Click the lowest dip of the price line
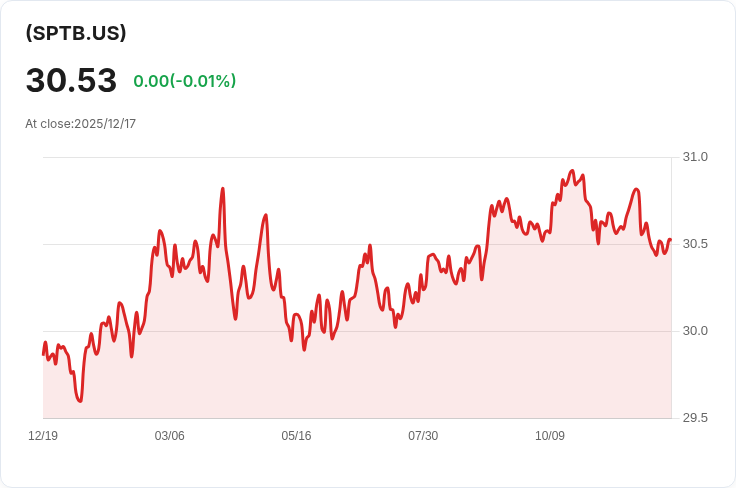The width and height of the screenshot is (736, 488). click(x=80, y=401)
